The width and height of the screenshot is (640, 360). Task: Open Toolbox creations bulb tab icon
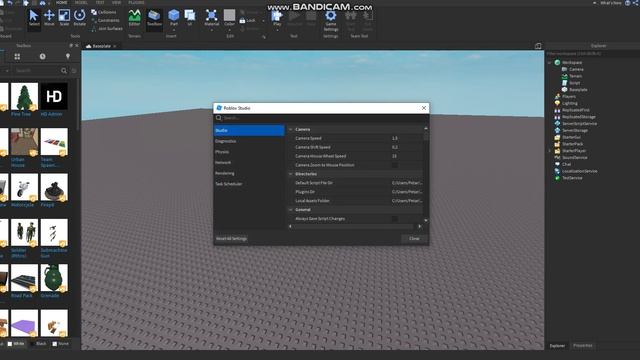point(68,57)
